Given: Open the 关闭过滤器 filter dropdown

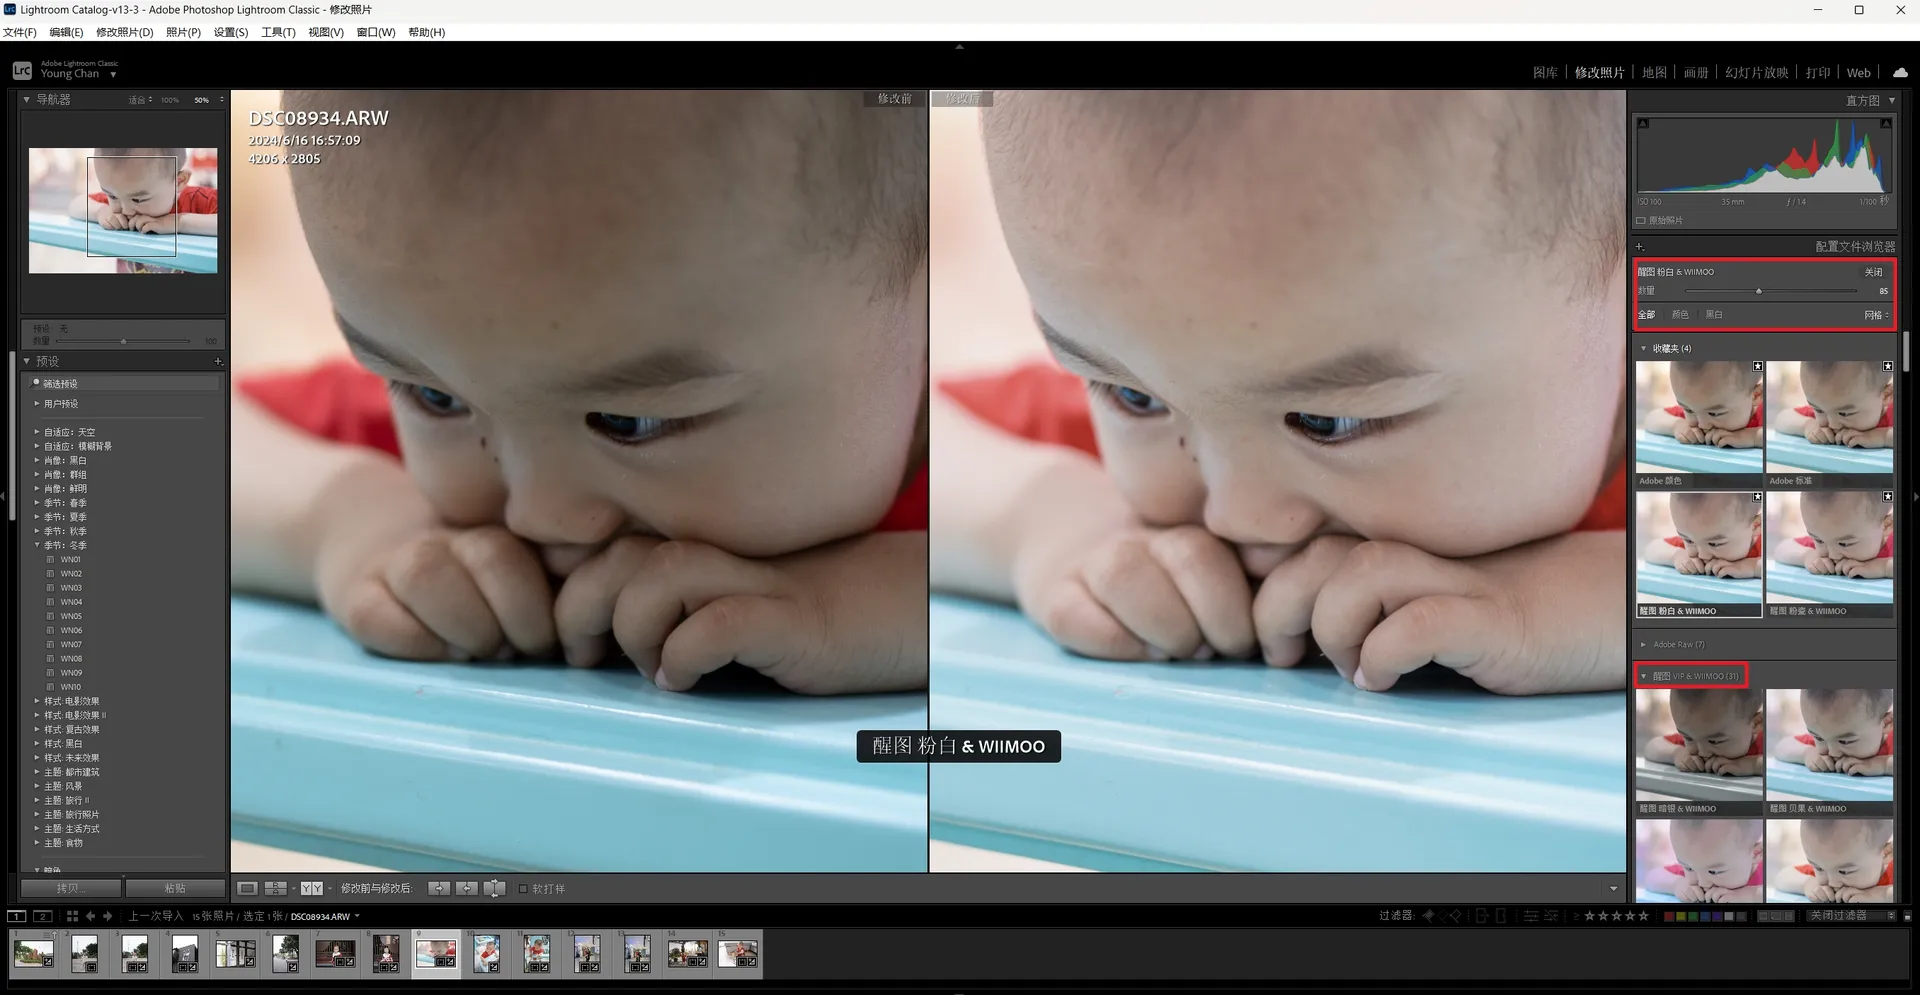Looking at the screenshot, I should [1850, 916].
